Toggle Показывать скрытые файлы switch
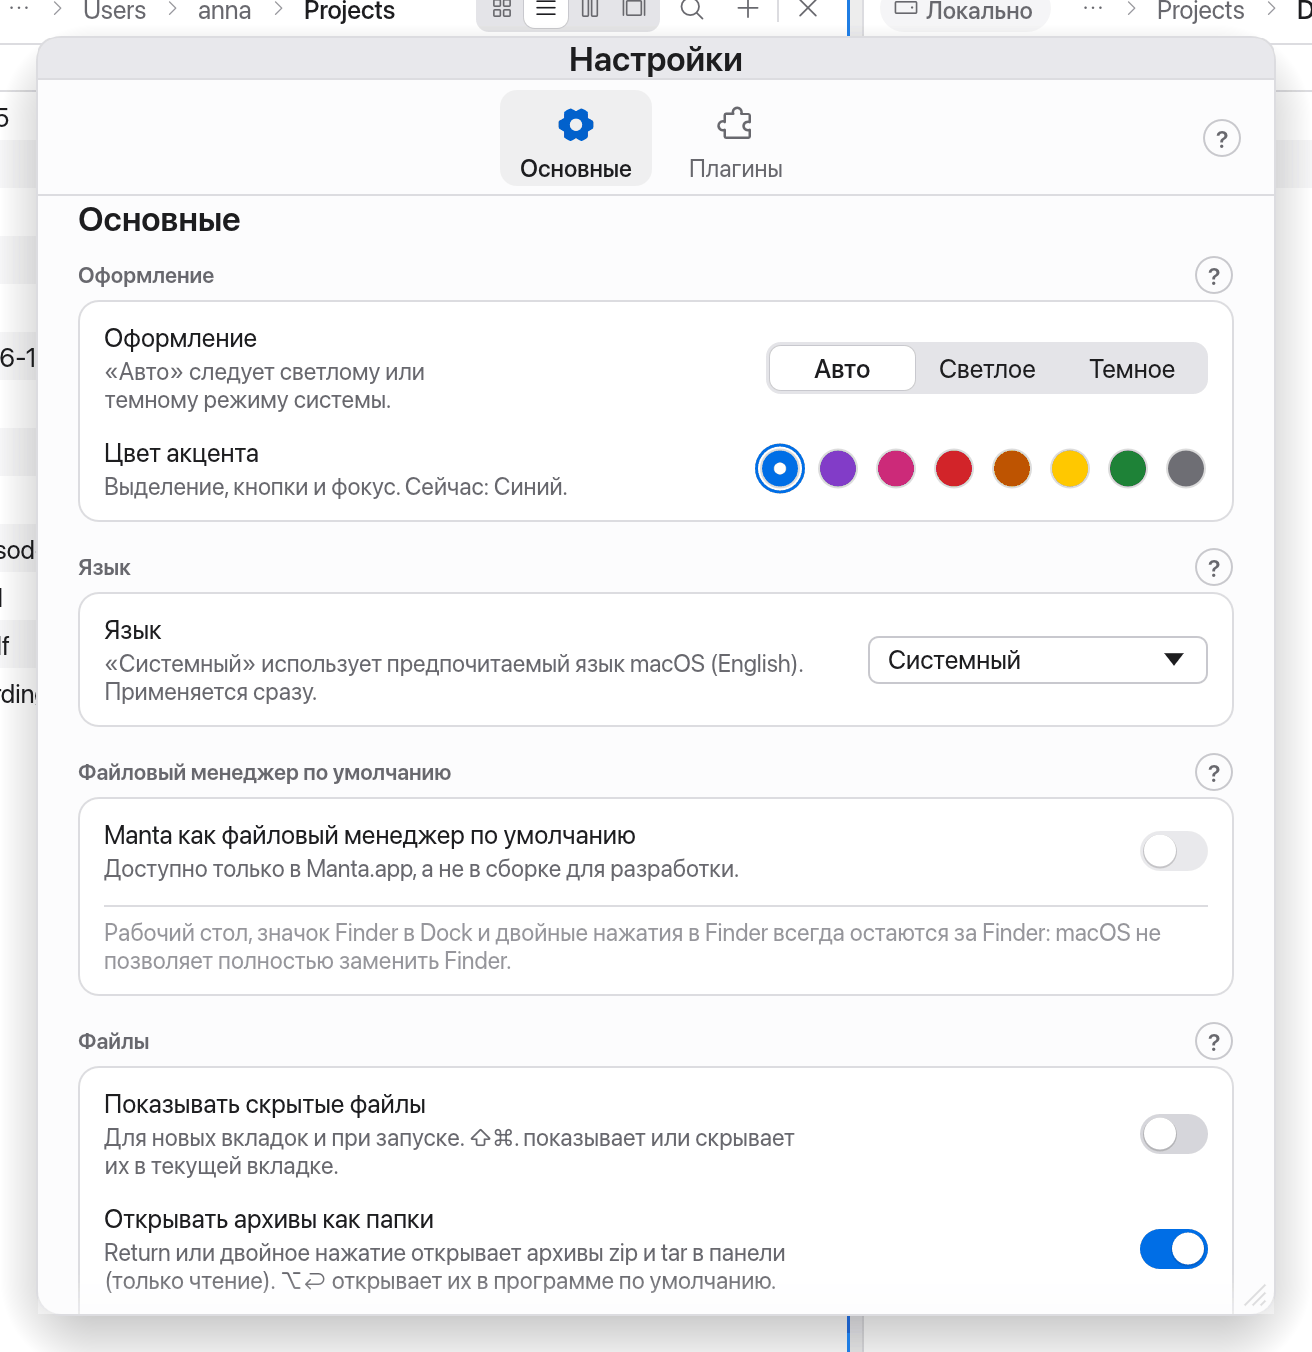The height and width of the screenshot is (1352, 1312). click(x=1174, y=1135)
